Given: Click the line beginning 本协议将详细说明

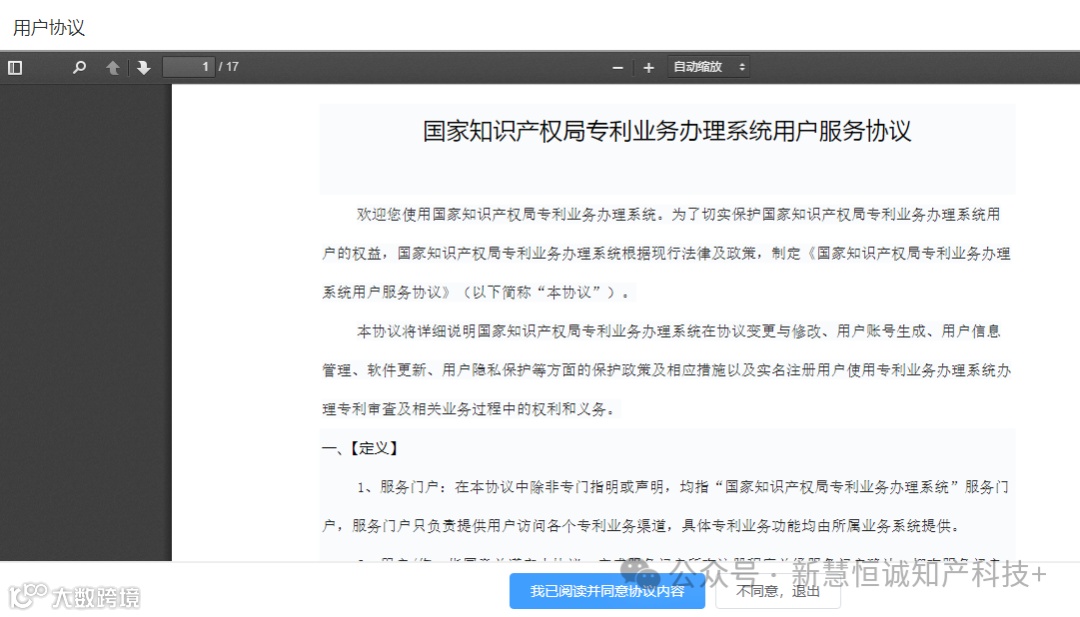Looking at the screenshot, I should point(678,331).
